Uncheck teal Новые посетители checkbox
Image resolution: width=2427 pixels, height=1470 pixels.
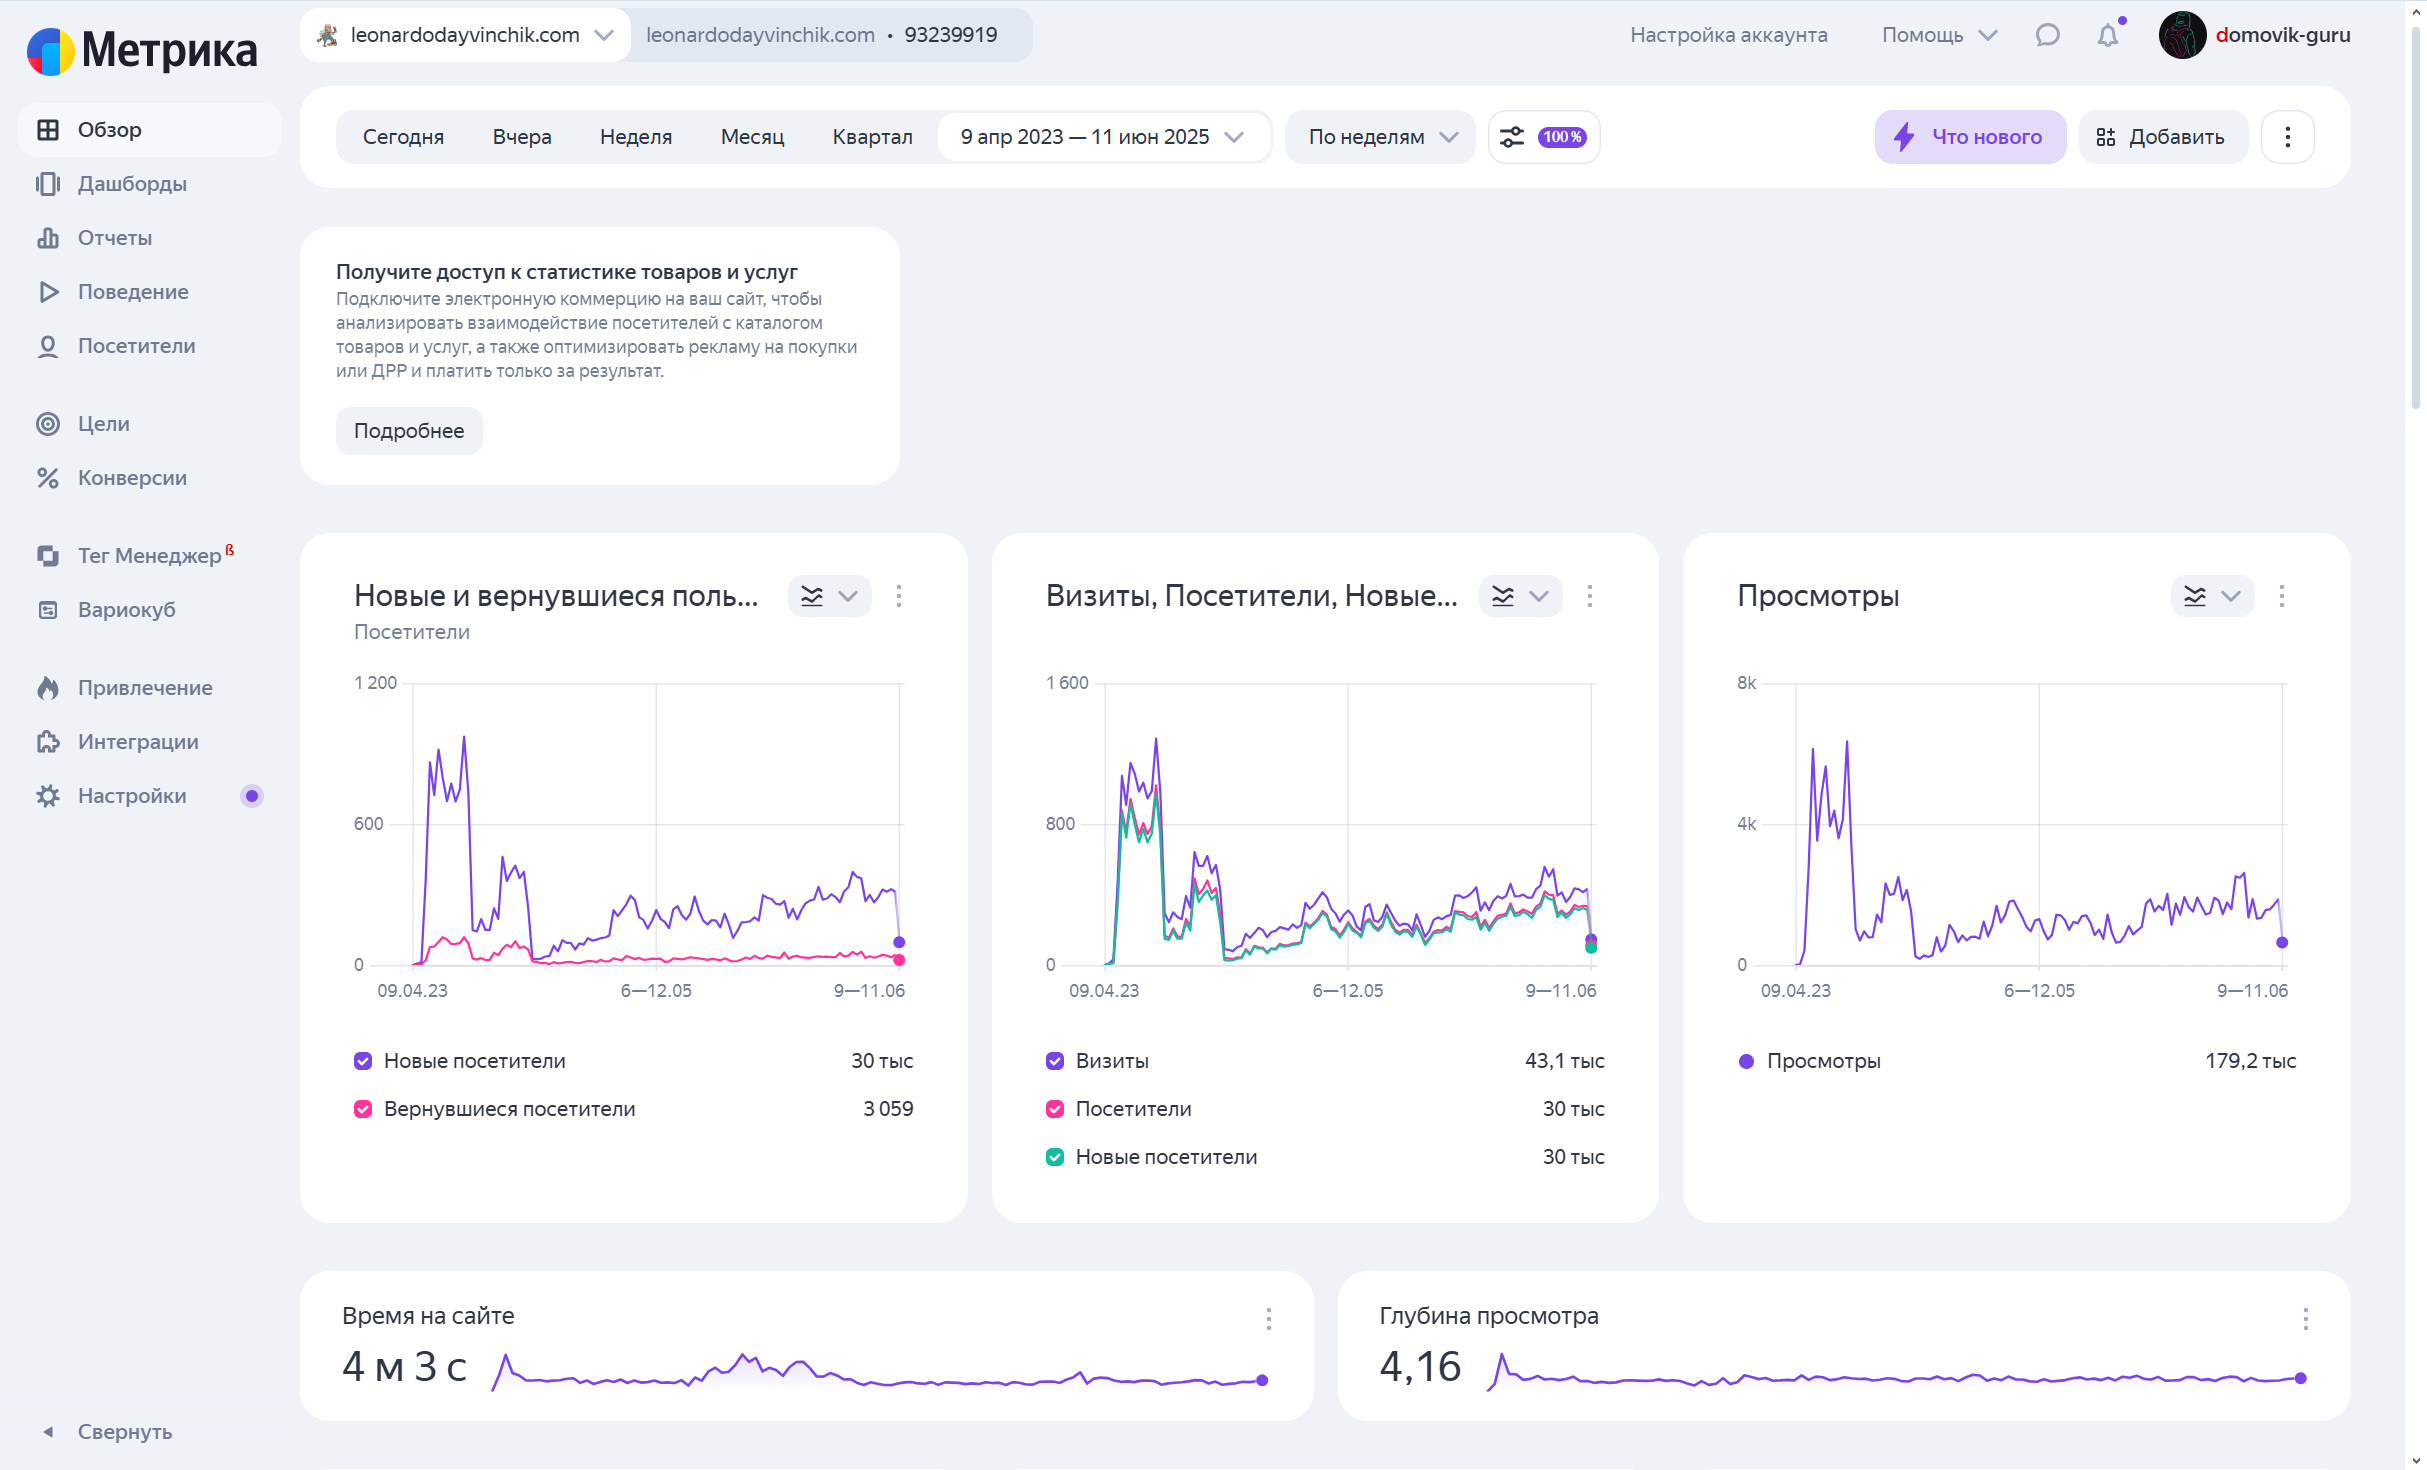point(1055,1157)
